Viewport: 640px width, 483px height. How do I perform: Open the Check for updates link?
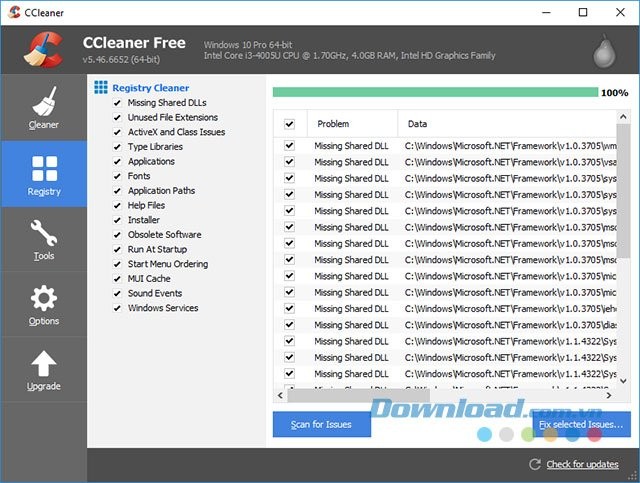pos(582,464)
